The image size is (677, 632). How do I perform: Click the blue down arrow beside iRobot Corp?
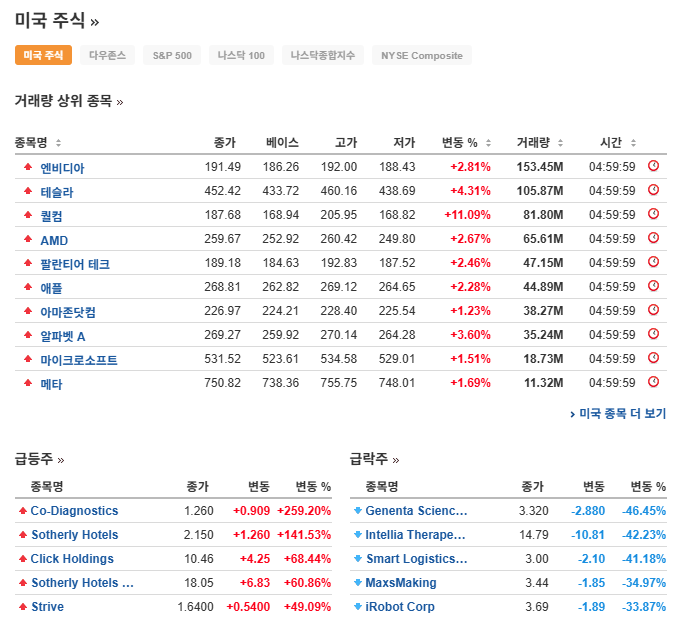358,607
